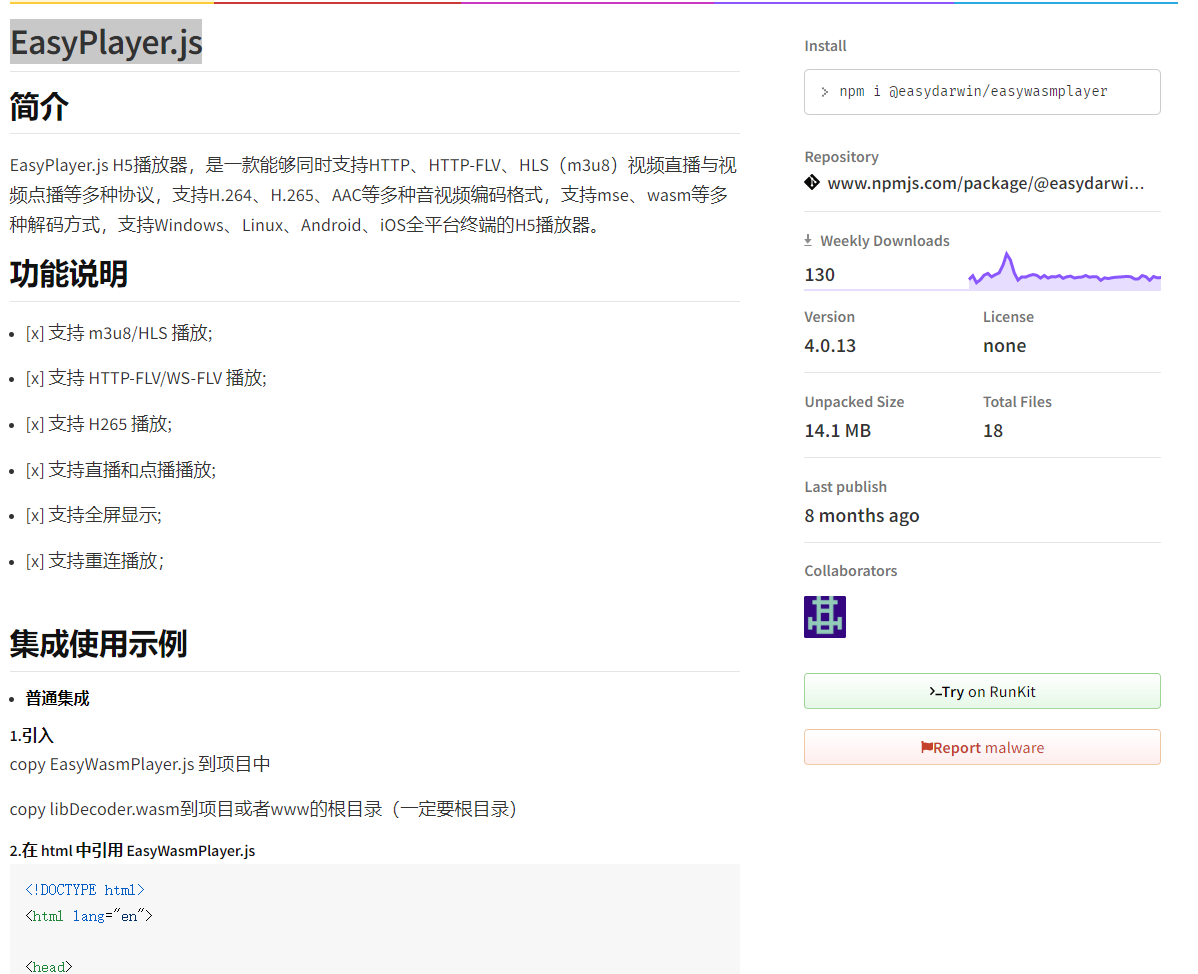The height and width of the screenshot is (974, 1198).
Task: Click the 集成使用示例 section heading
Action: pyautogui.click(x=97, y=644)
